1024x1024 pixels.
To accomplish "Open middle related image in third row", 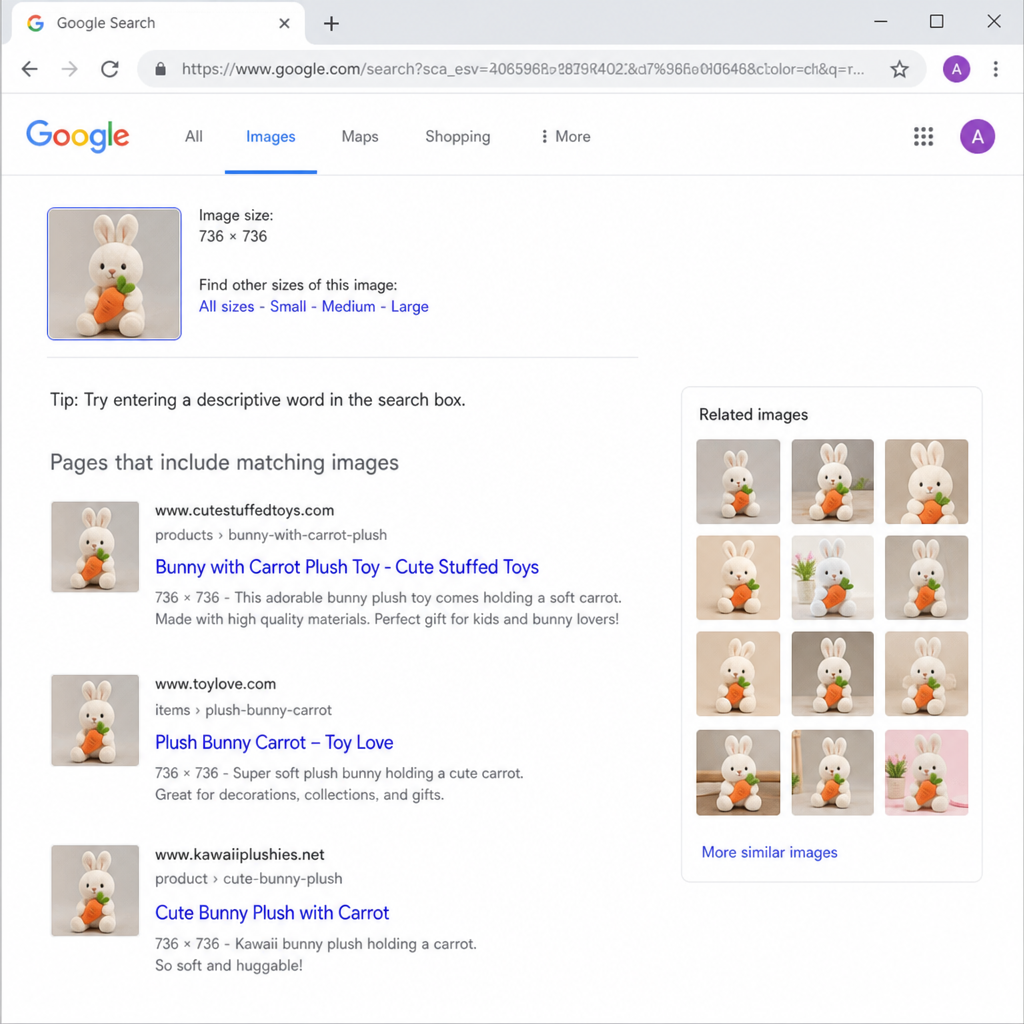I will point(832,674).
